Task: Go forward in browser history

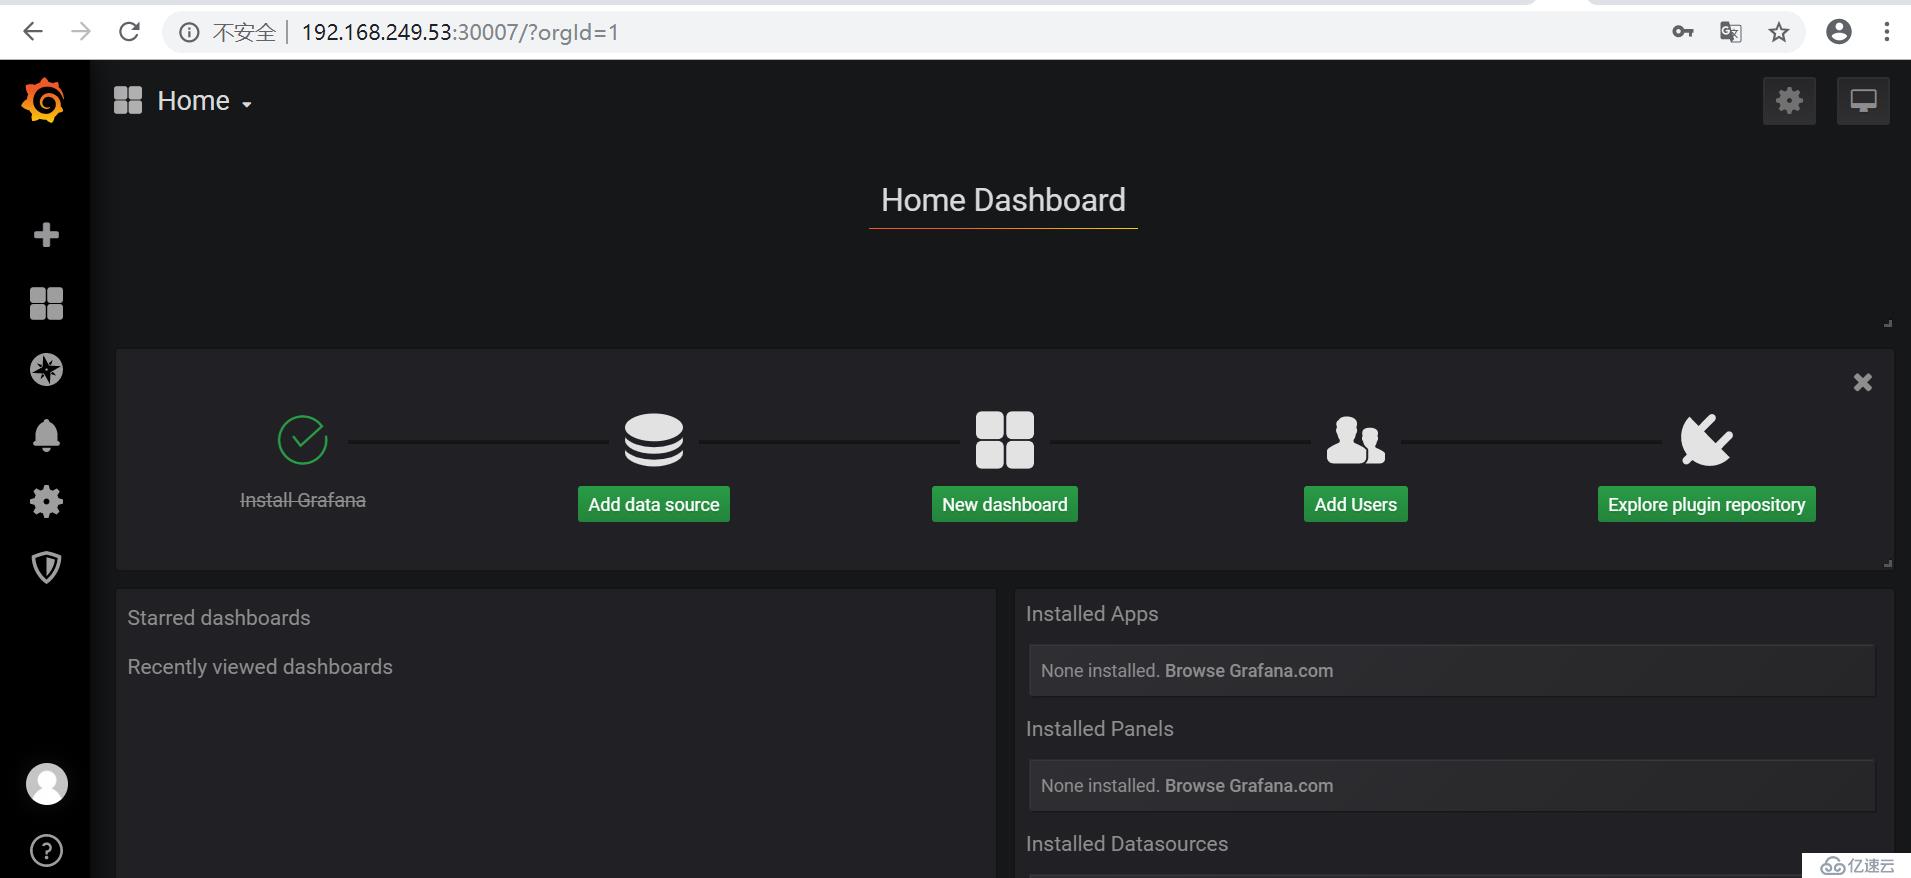Action: (x=81, y=32)
